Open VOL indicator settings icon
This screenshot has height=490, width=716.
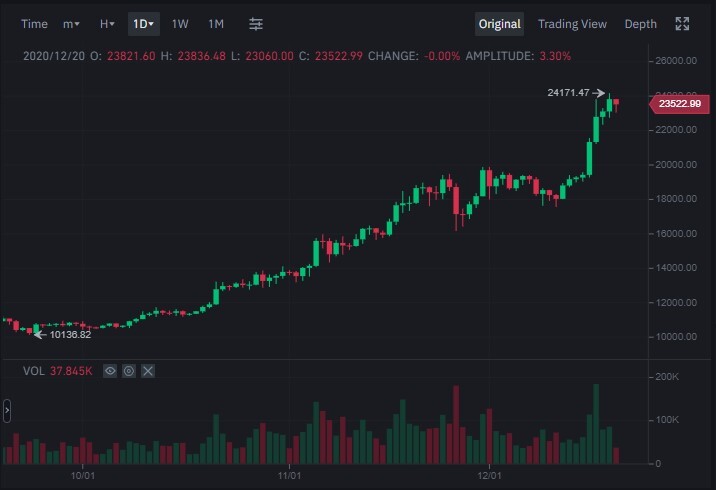pyautogui.click(x=129, y=371)
